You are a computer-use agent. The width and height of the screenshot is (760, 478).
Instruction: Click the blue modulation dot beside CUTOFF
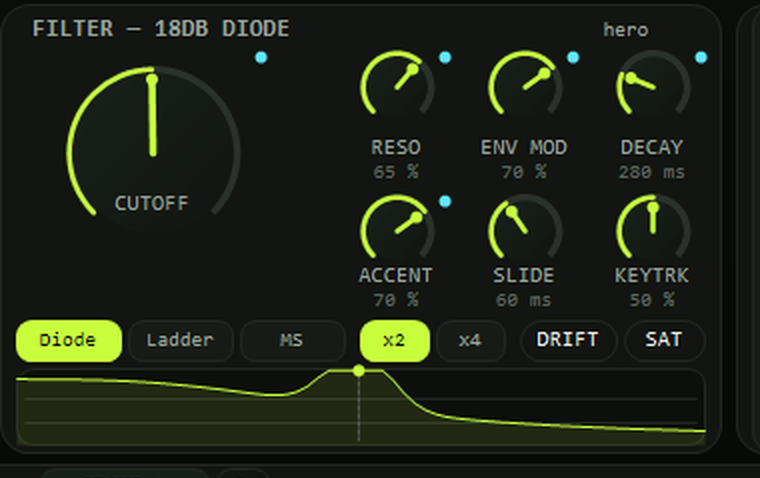(261, 58)
